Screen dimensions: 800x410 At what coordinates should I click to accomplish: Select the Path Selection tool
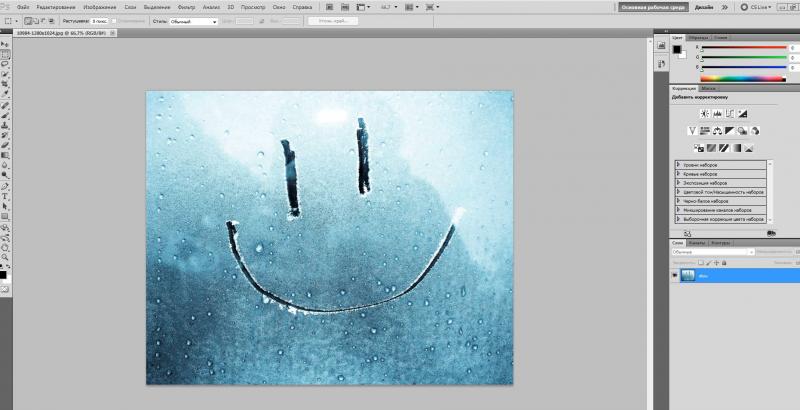click(x=5, y=206)
